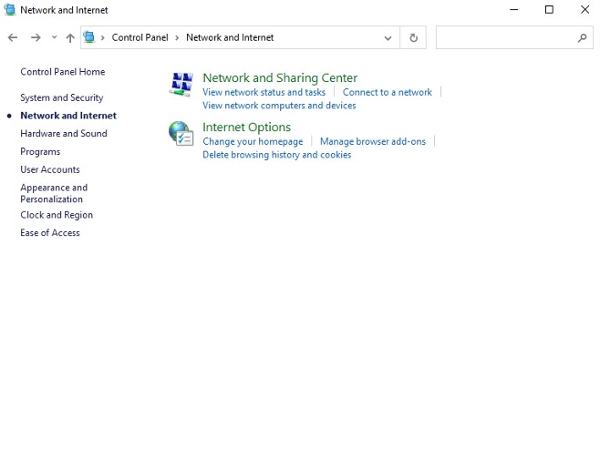The width and height of the screenshot is (600, 469).
Task: Go up one level with Up arrow
Action: (70, 37)
